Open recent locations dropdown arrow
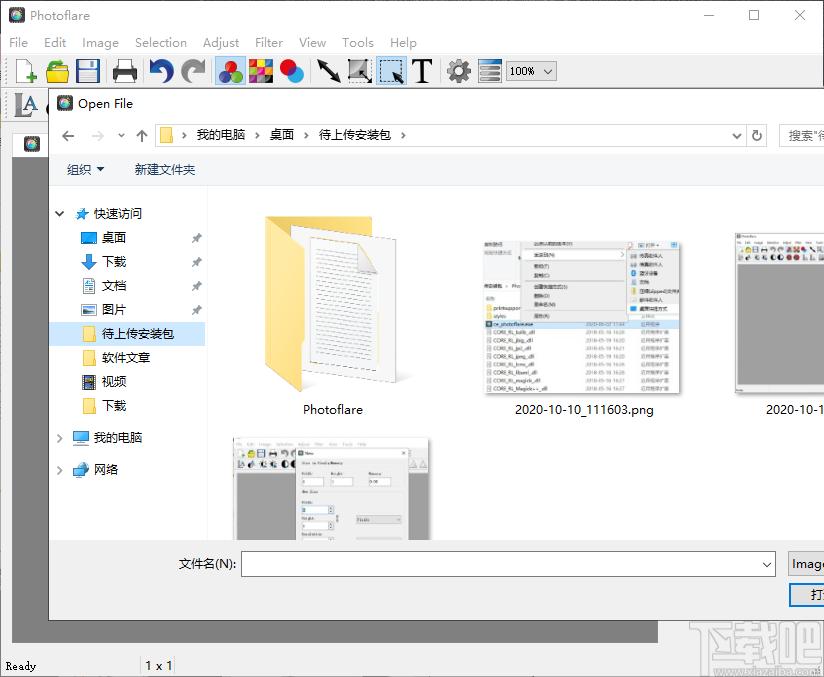The height and width of the screenshot is (677, 824). [121, 136]
